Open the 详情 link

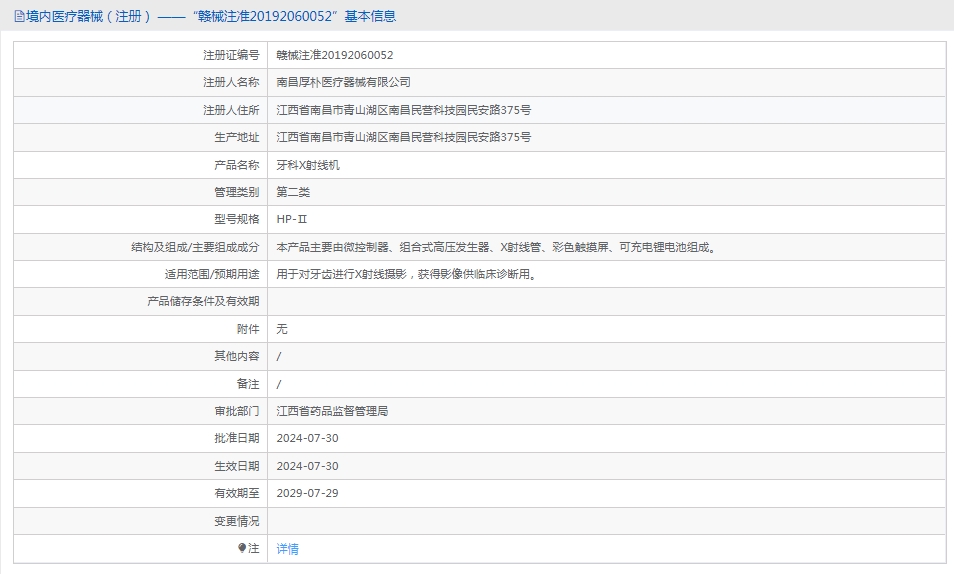(287, 548)
